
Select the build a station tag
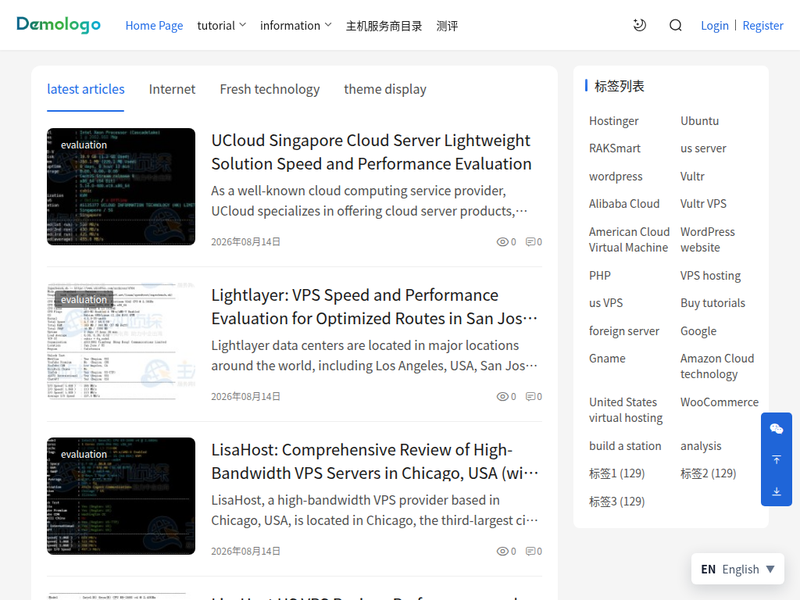pyautogui.click(x=624, y=446)
